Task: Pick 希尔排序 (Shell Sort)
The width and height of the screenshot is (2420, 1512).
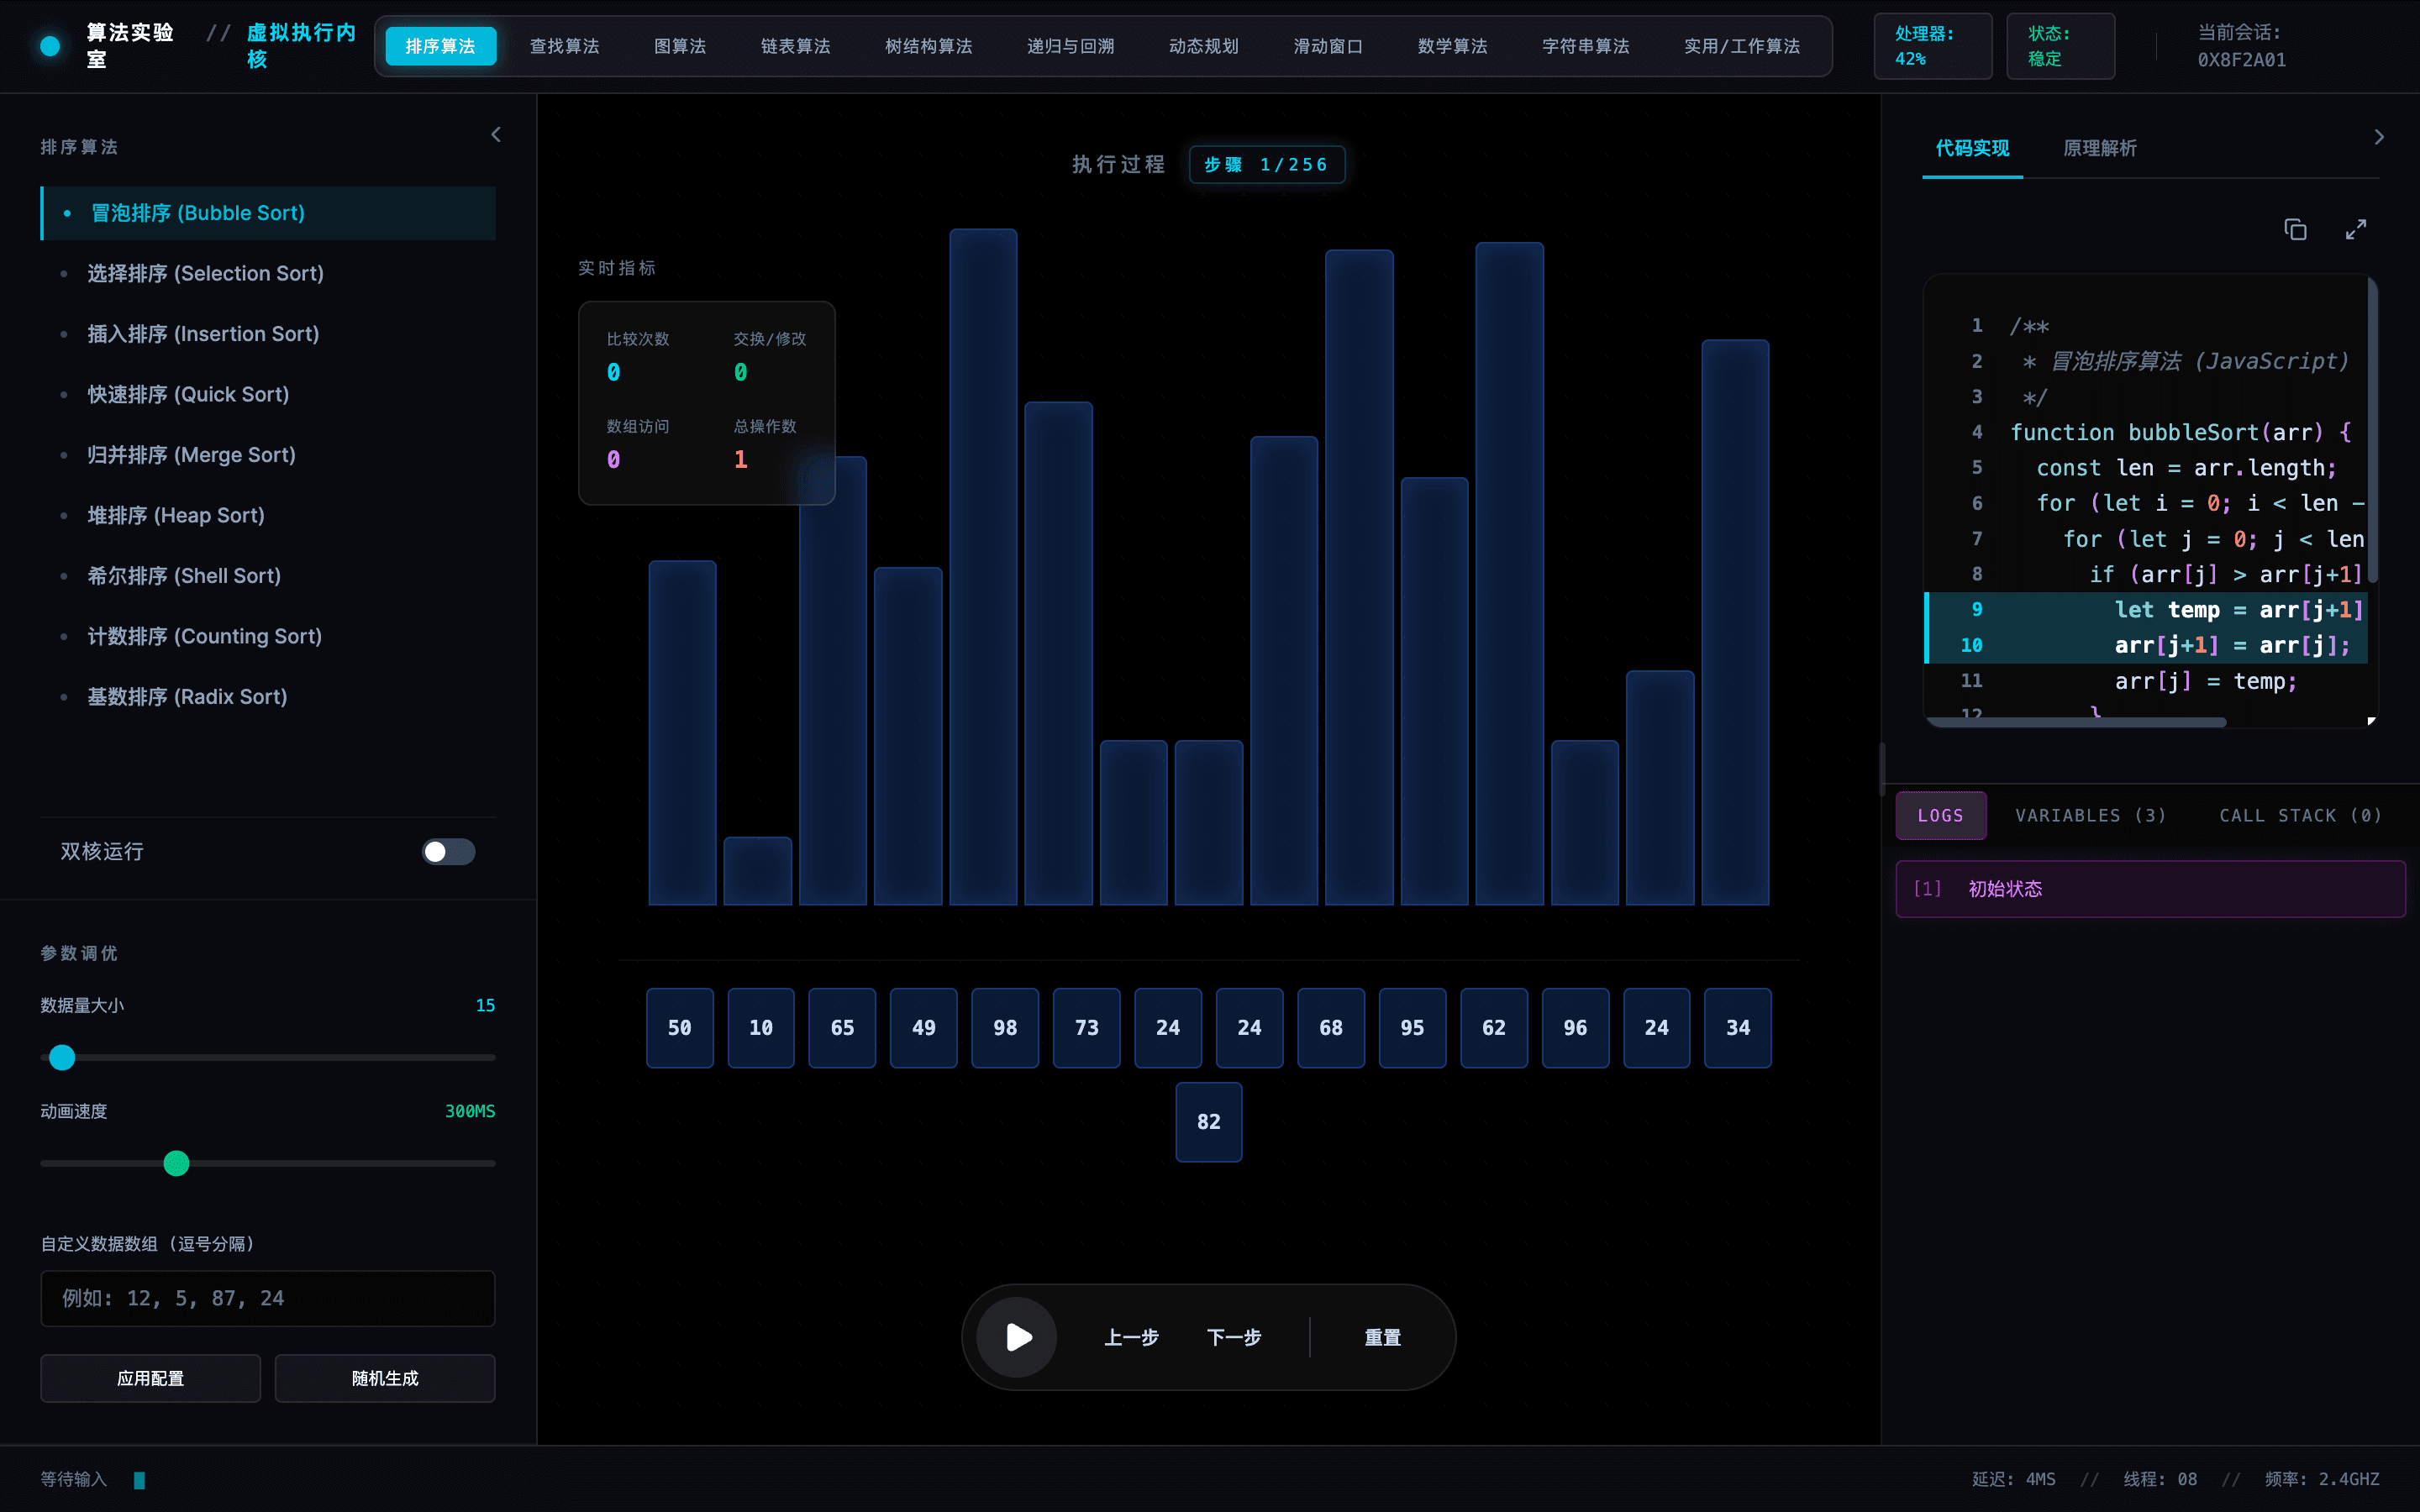Action: (x=268, y=576)
